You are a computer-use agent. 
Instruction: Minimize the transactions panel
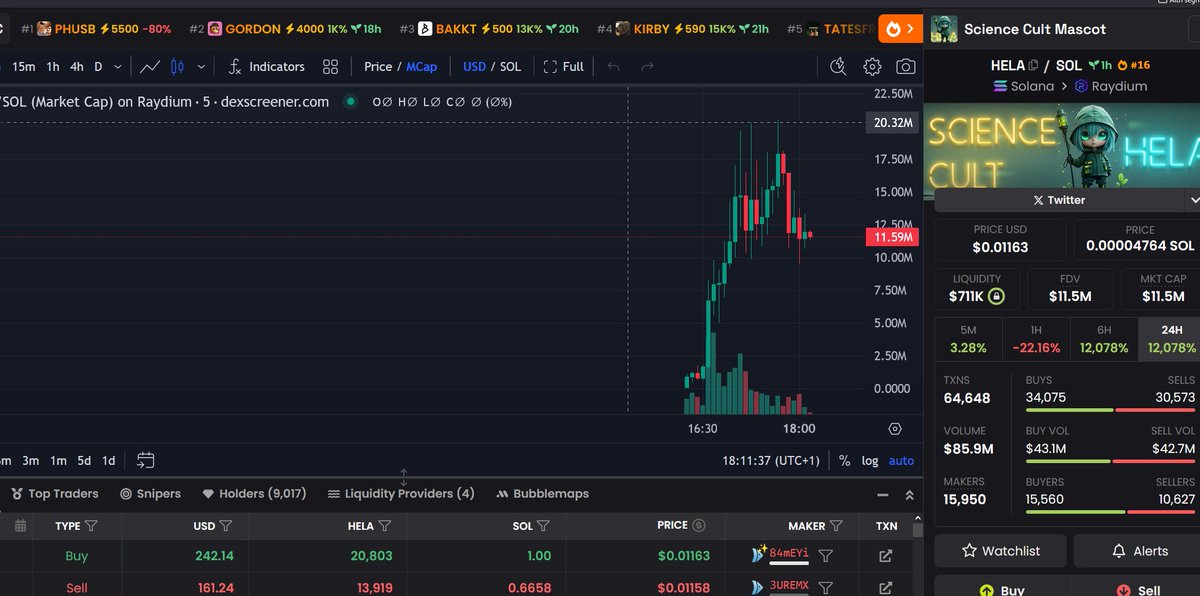point(882,494)
